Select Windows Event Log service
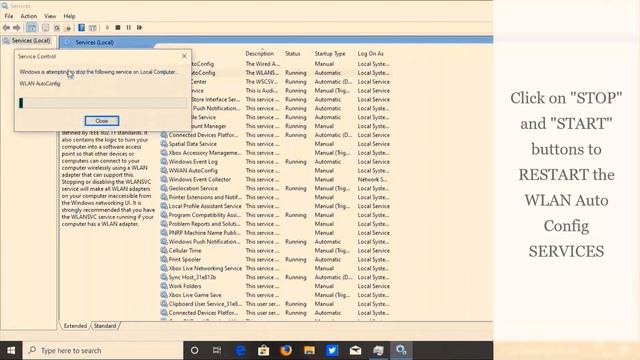The width and height of the screenshot is (640, 360). [x=276, y=162]
